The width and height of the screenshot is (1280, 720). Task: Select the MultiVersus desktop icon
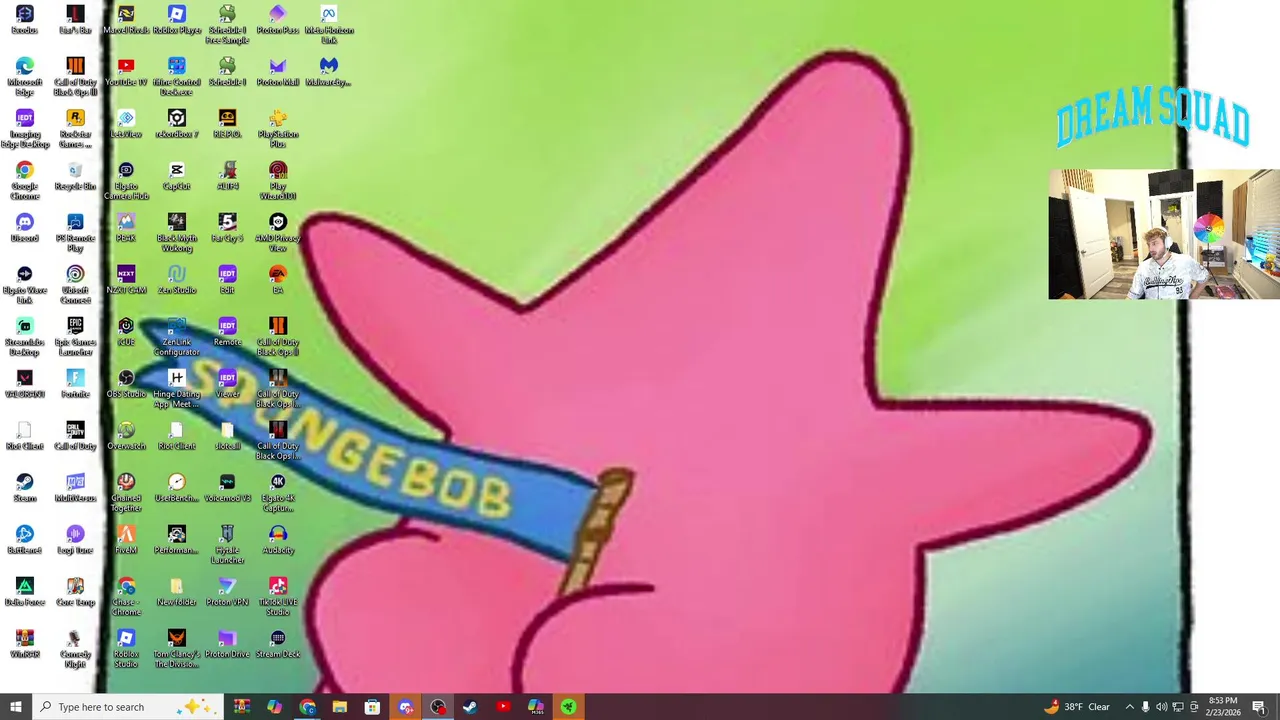point(75,488)
